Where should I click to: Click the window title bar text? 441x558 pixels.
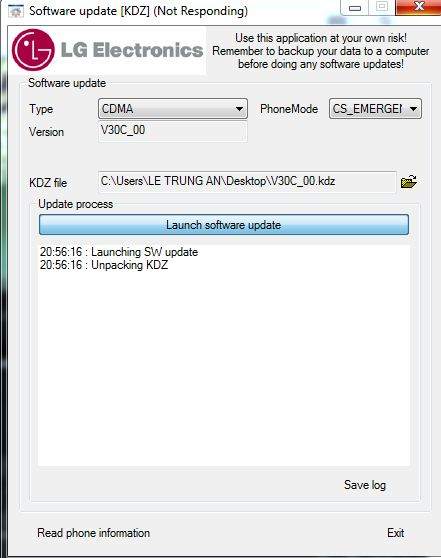click(x=138, y=11)
